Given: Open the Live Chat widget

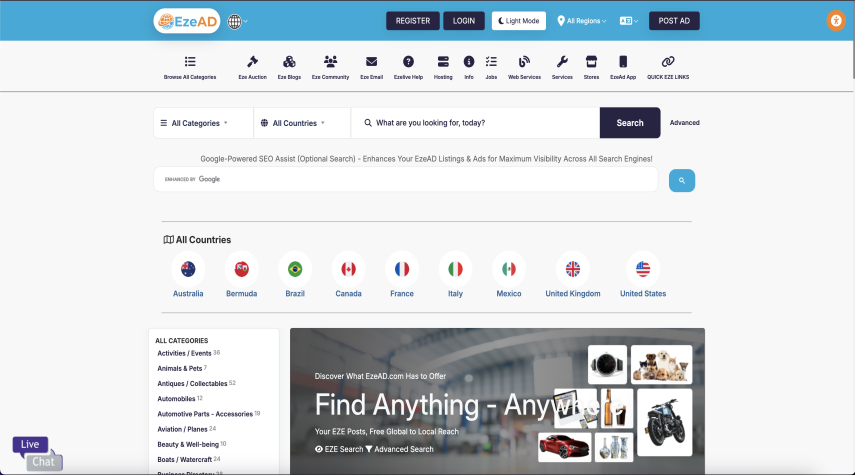Looking at the screenshot, I should tap(38, 454).
